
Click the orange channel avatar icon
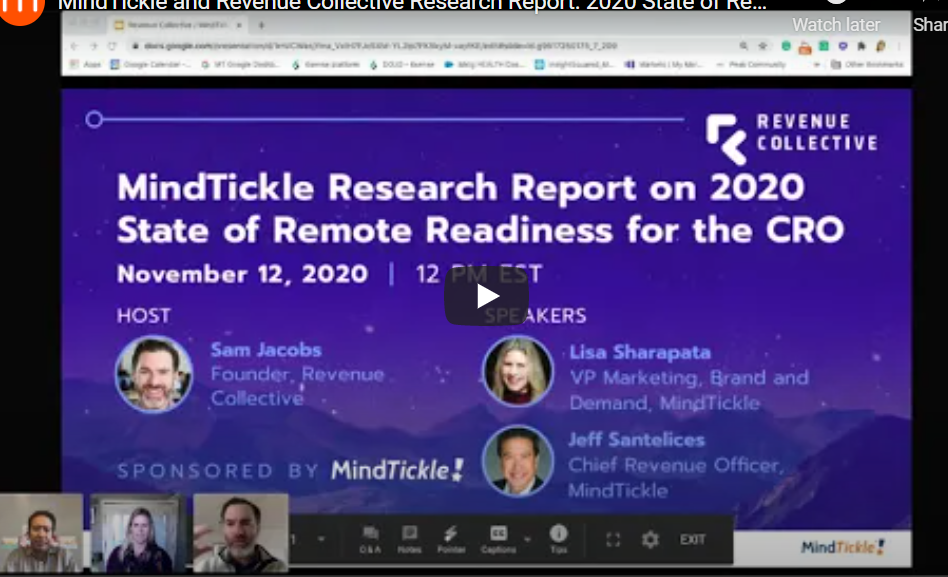click(22, 8)
